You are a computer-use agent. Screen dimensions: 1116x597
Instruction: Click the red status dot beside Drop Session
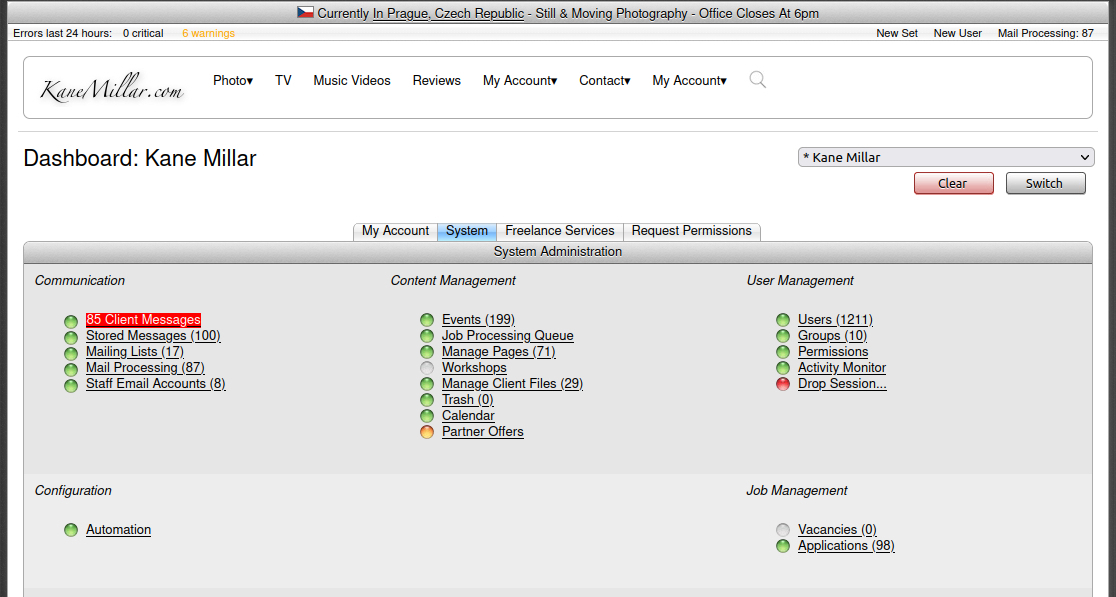[783, 384]
